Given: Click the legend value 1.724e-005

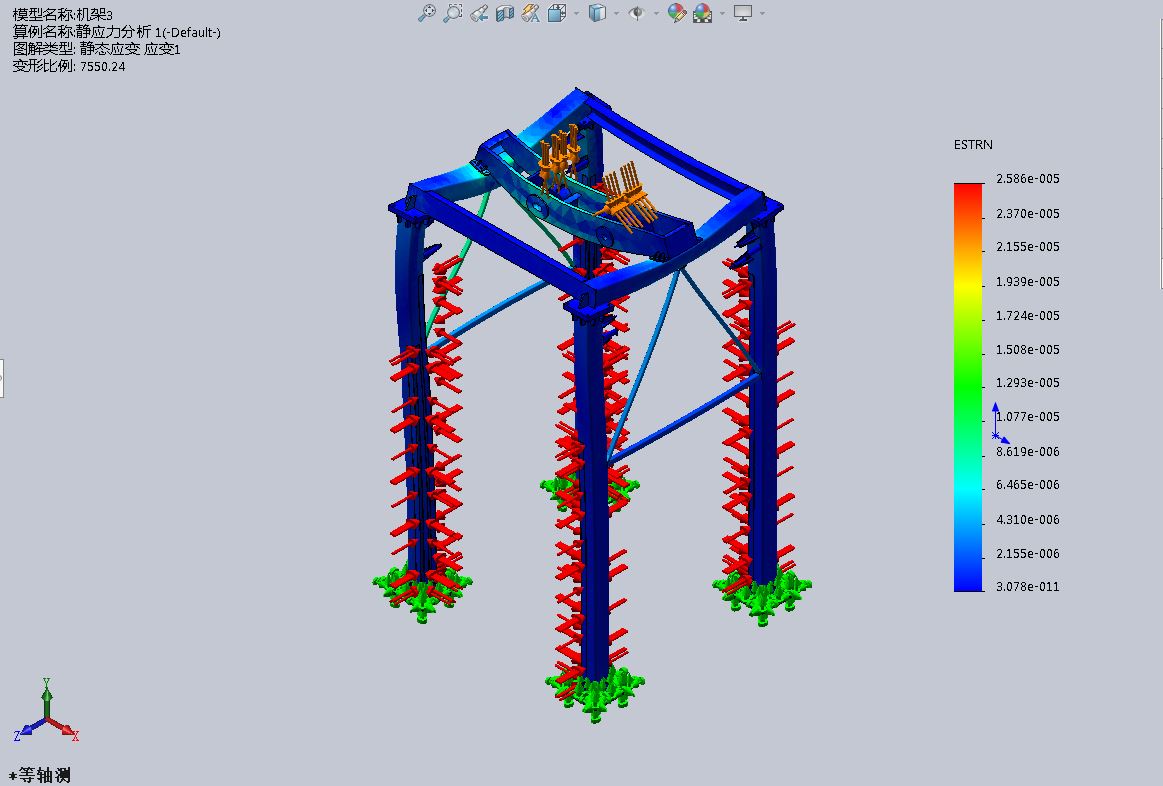Looking at the screenshot, I should point(1028,316).
